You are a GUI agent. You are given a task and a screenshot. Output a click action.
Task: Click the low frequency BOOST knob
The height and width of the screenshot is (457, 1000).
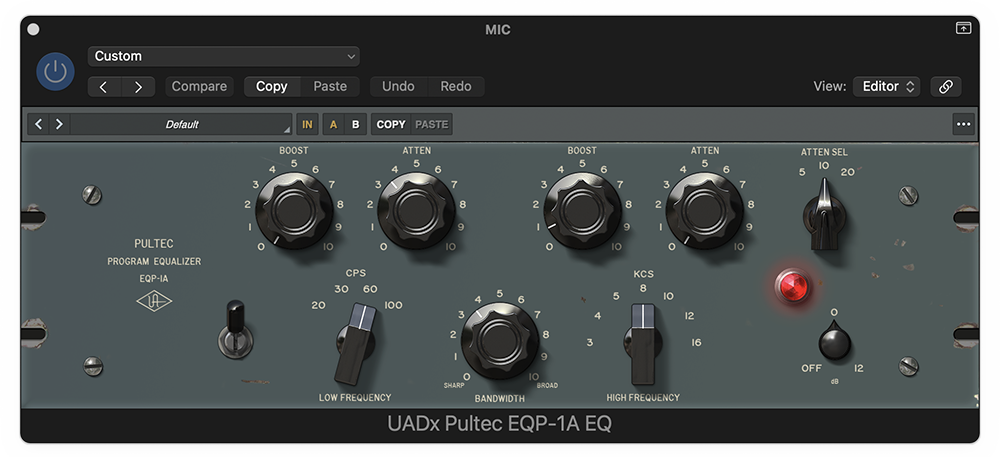pos(294,210)
